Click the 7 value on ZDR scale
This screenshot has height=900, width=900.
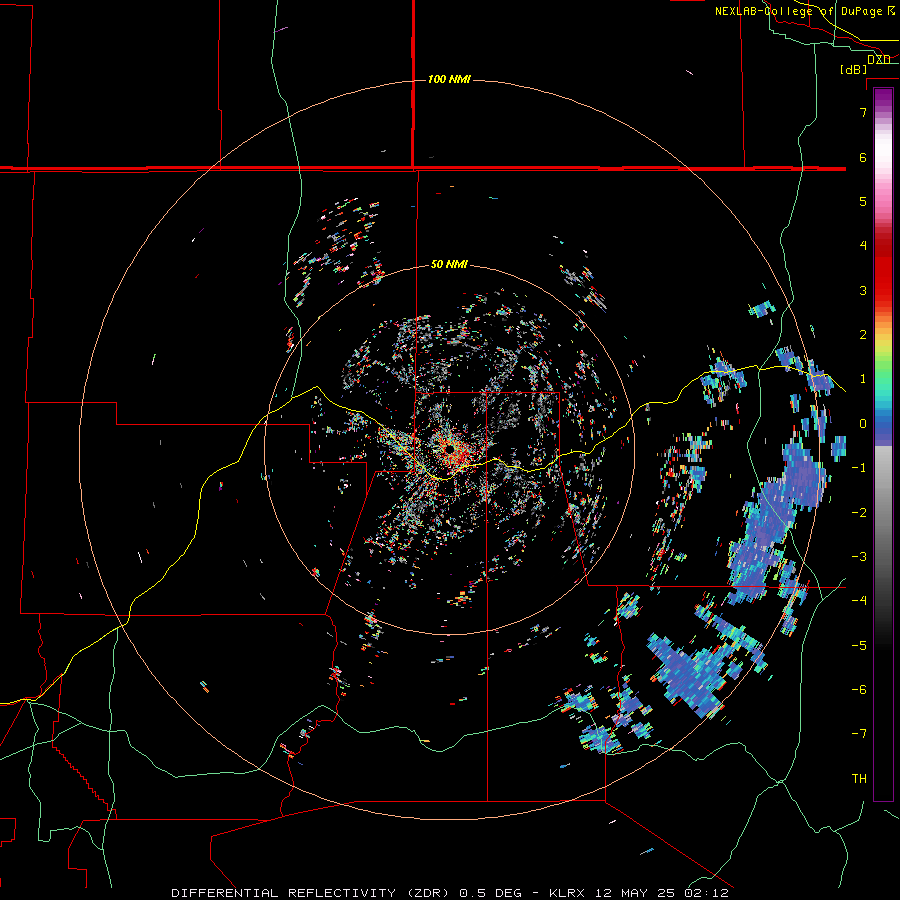point(863,112)
